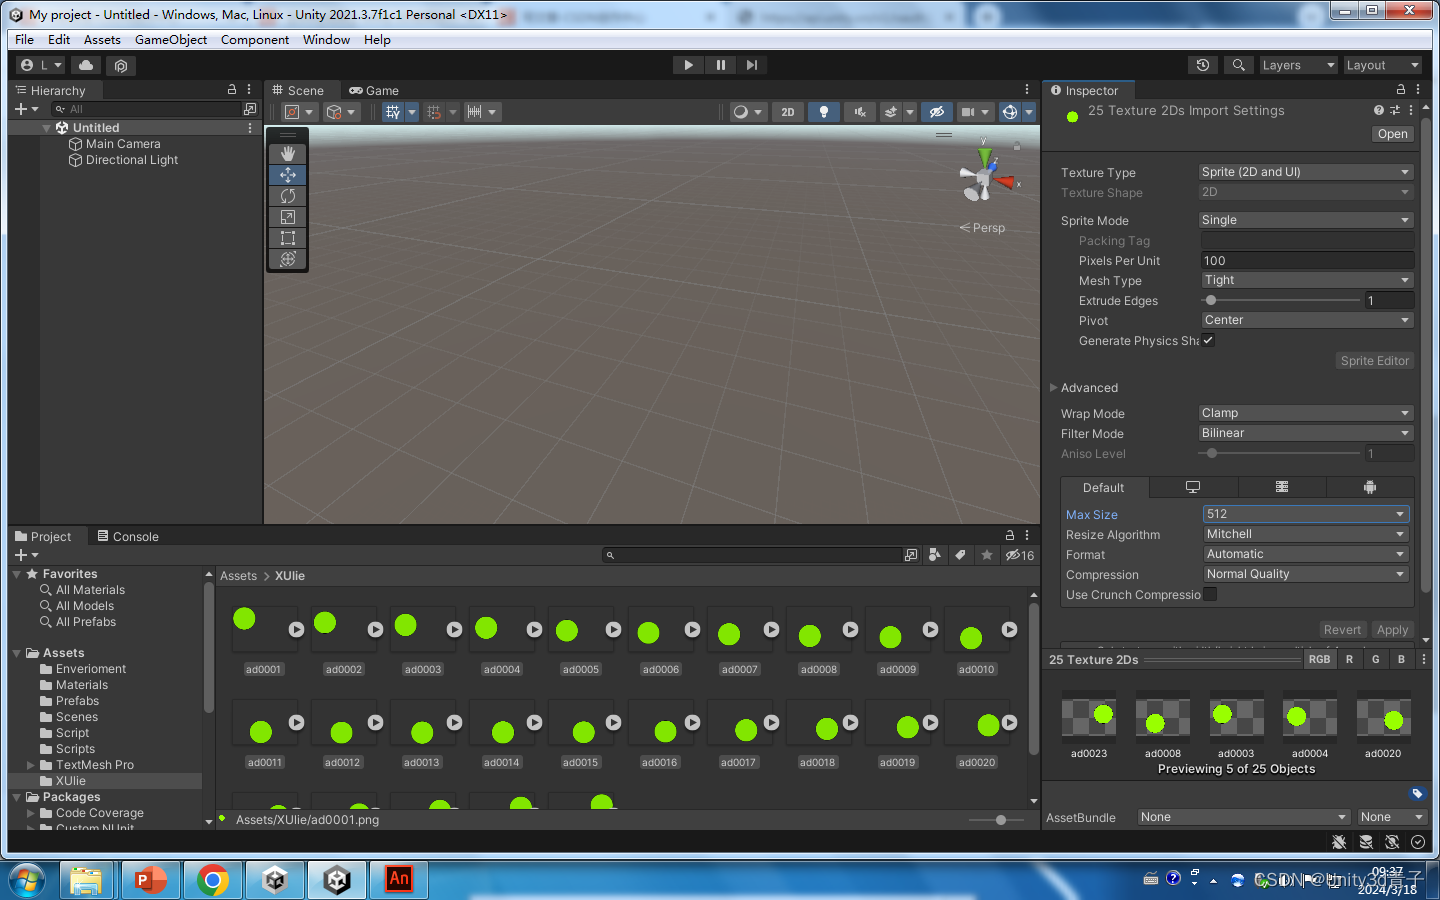The height and width of the screenshot is (900, 1440).
Task: Select the Rect tool in Scene toolbar
Action: pyautogui.click(x=288, y=238)
